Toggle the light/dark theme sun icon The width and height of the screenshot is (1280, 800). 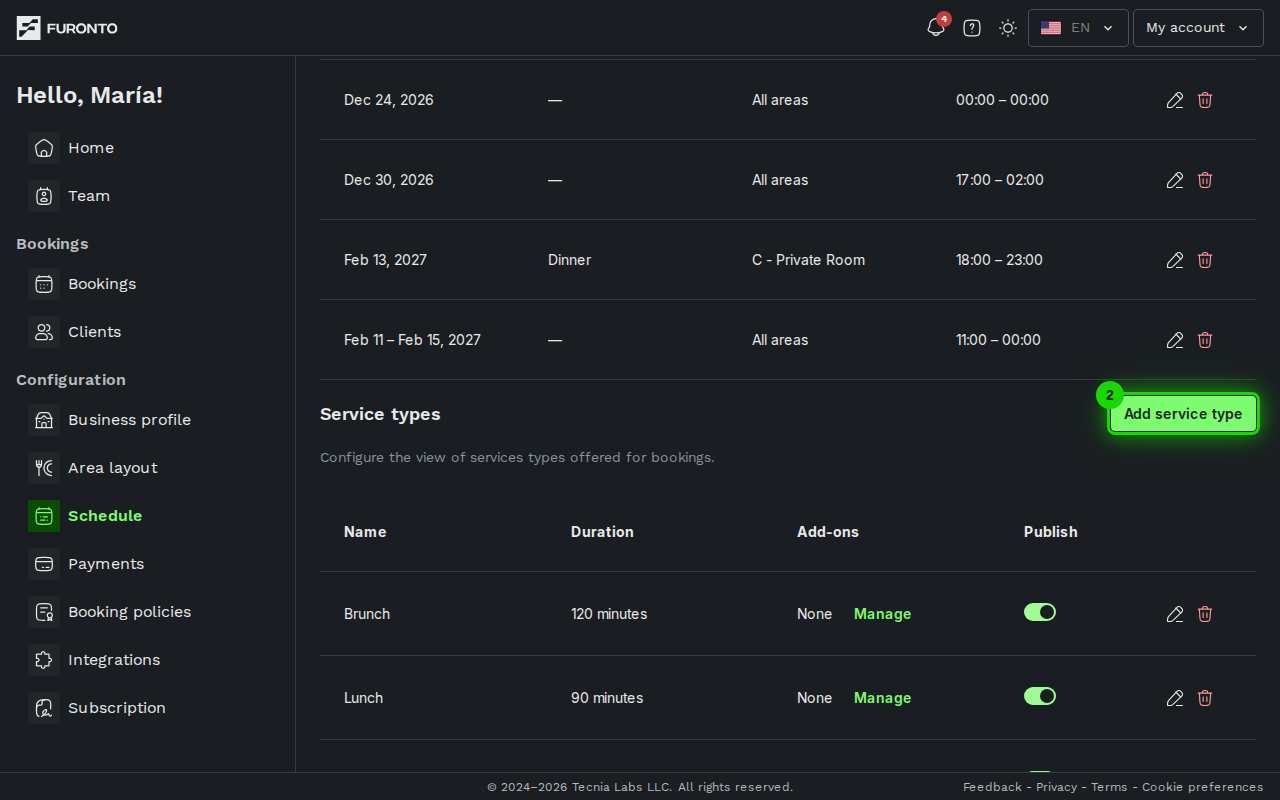1008,28
